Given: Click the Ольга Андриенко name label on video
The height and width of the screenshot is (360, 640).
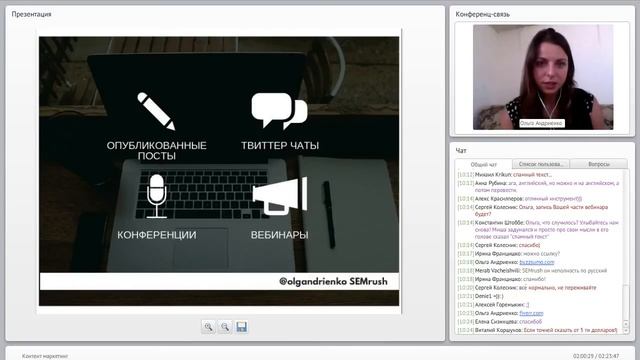Looking at the screenshot, I should click(541, 123).
